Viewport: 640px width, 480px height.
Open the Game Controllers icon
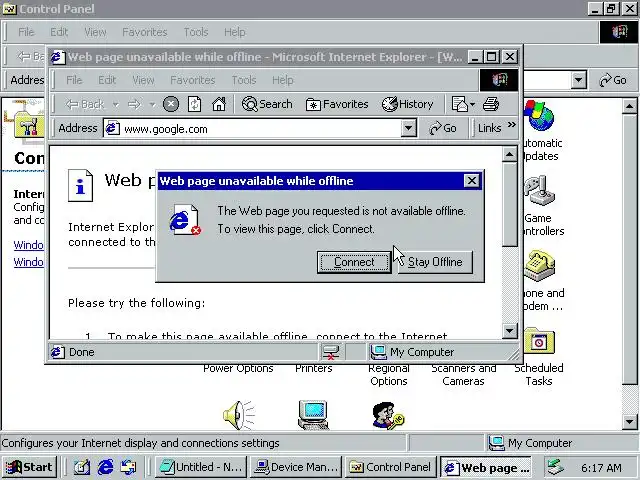pyautogui.click(x=540, y=191)
